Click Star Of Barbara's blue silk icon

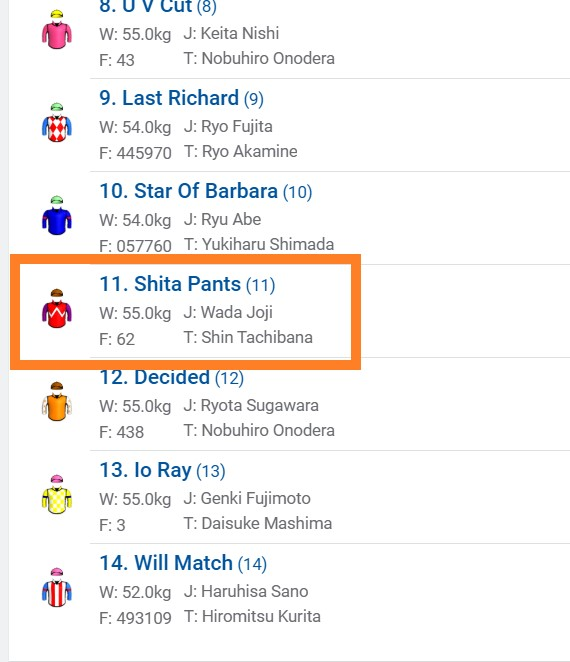click(x=57, y=215)
